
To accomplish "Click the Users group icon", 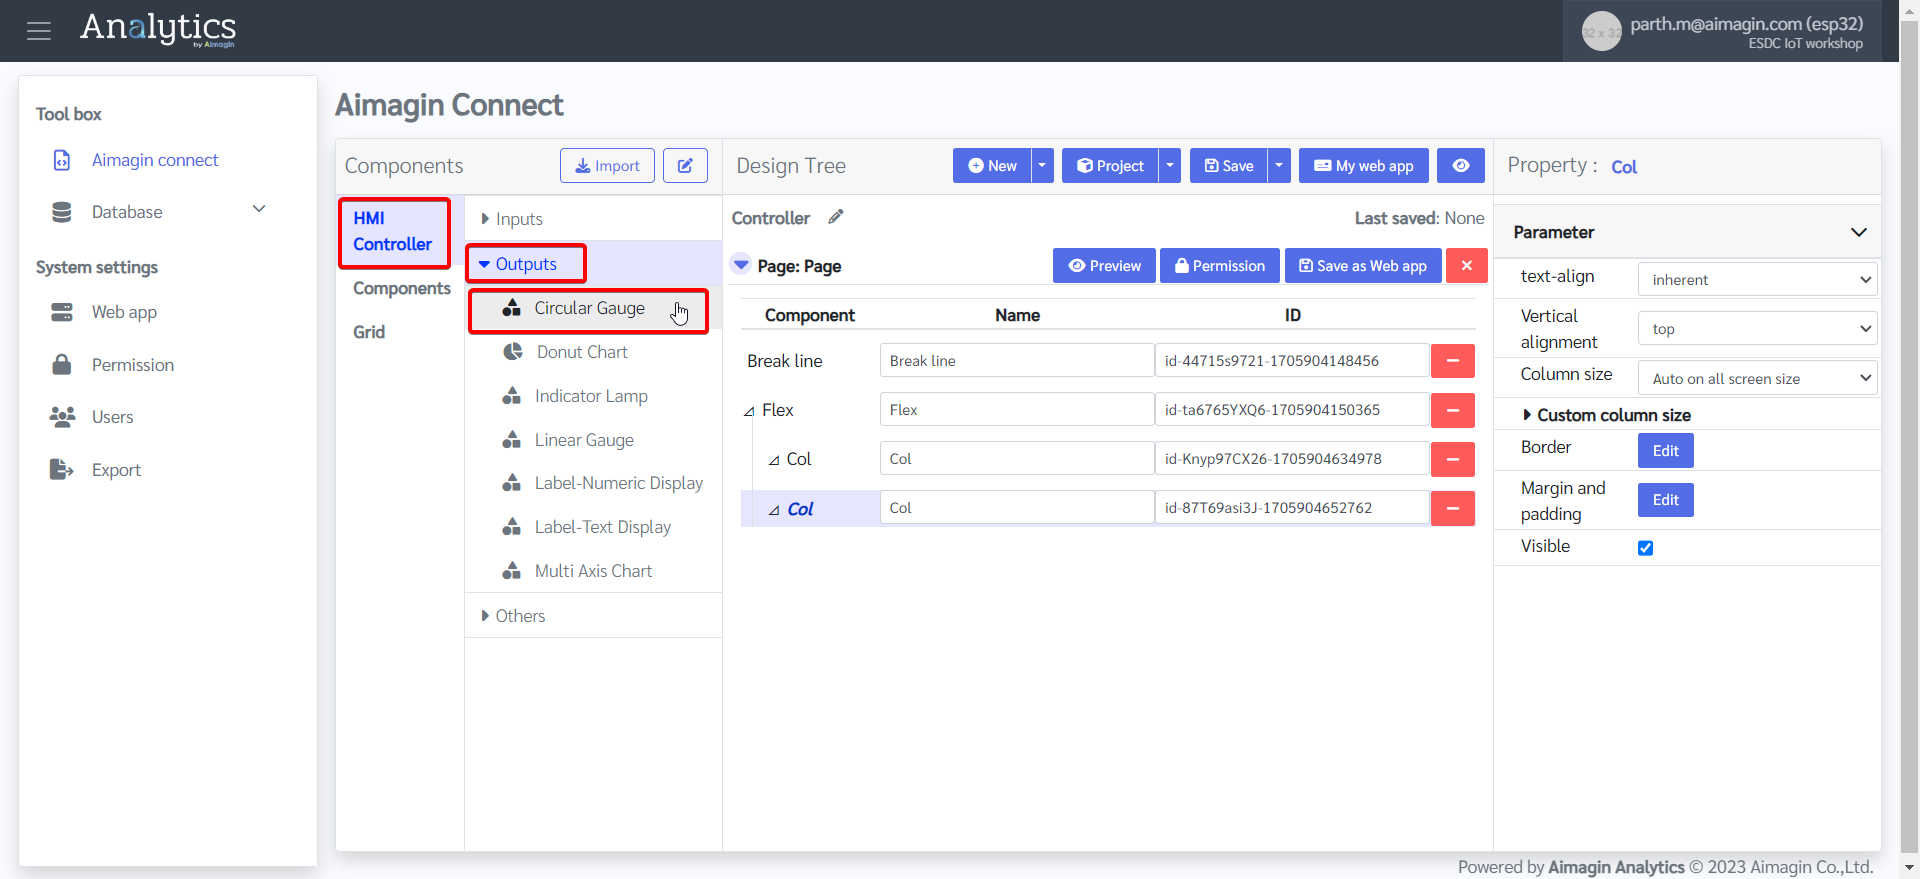I will 62,417.
